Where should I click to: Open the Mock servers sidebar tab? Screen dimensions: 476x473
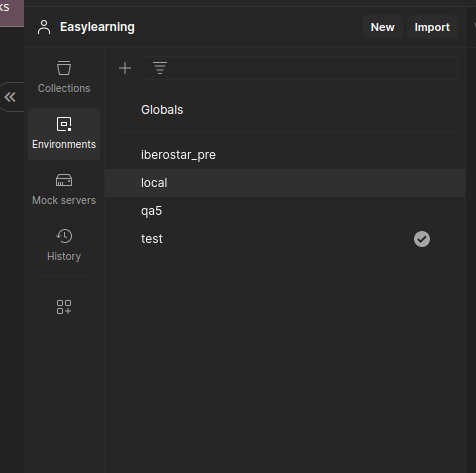click(64, 189)
